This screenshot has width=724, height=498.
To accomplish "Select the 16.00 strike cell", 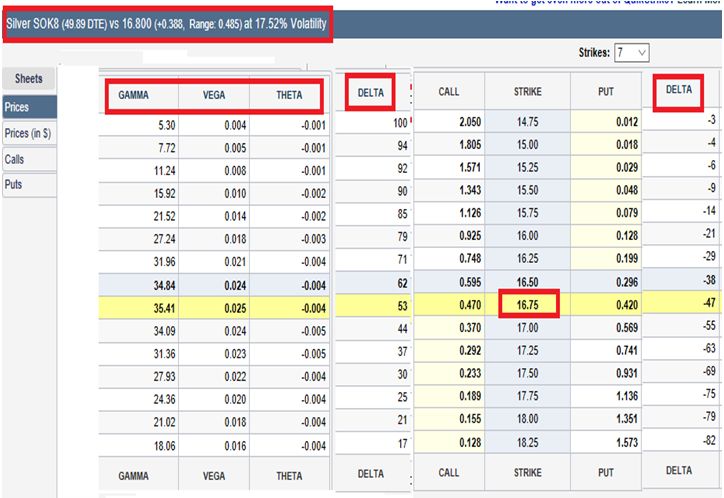I will [x=528, y=236].
